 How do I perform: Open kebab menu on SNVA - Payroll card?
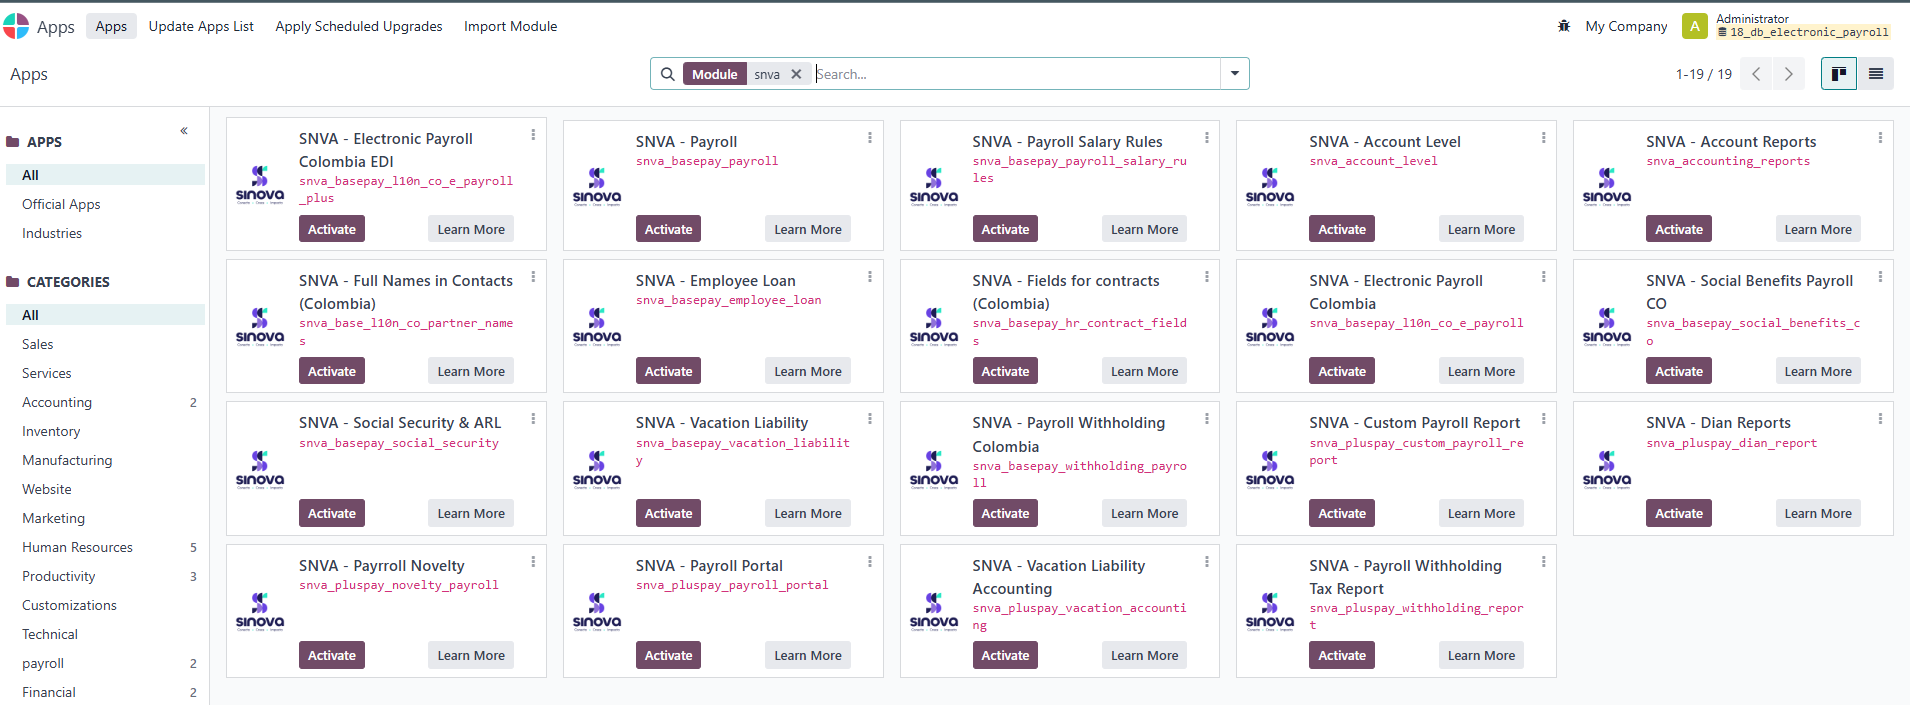[x=870, y=138]
